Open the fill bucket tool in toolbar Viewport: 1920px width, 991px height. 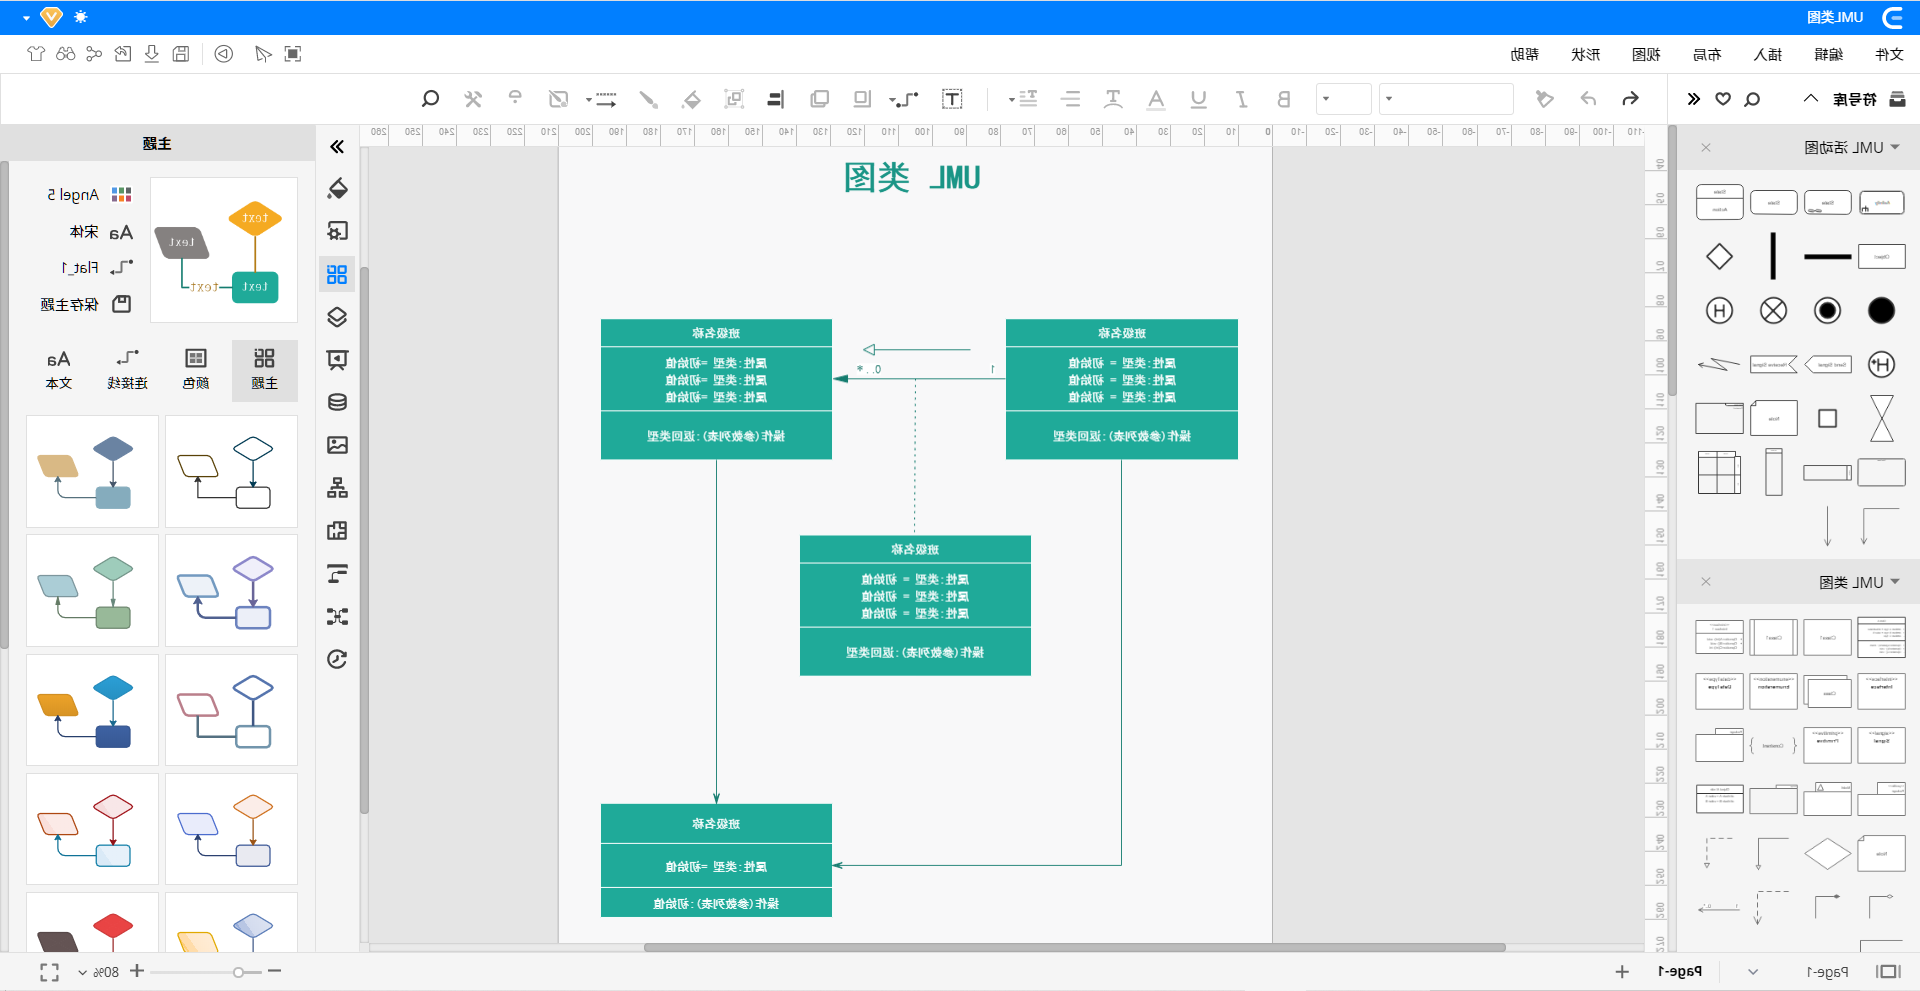click(691, 98)
